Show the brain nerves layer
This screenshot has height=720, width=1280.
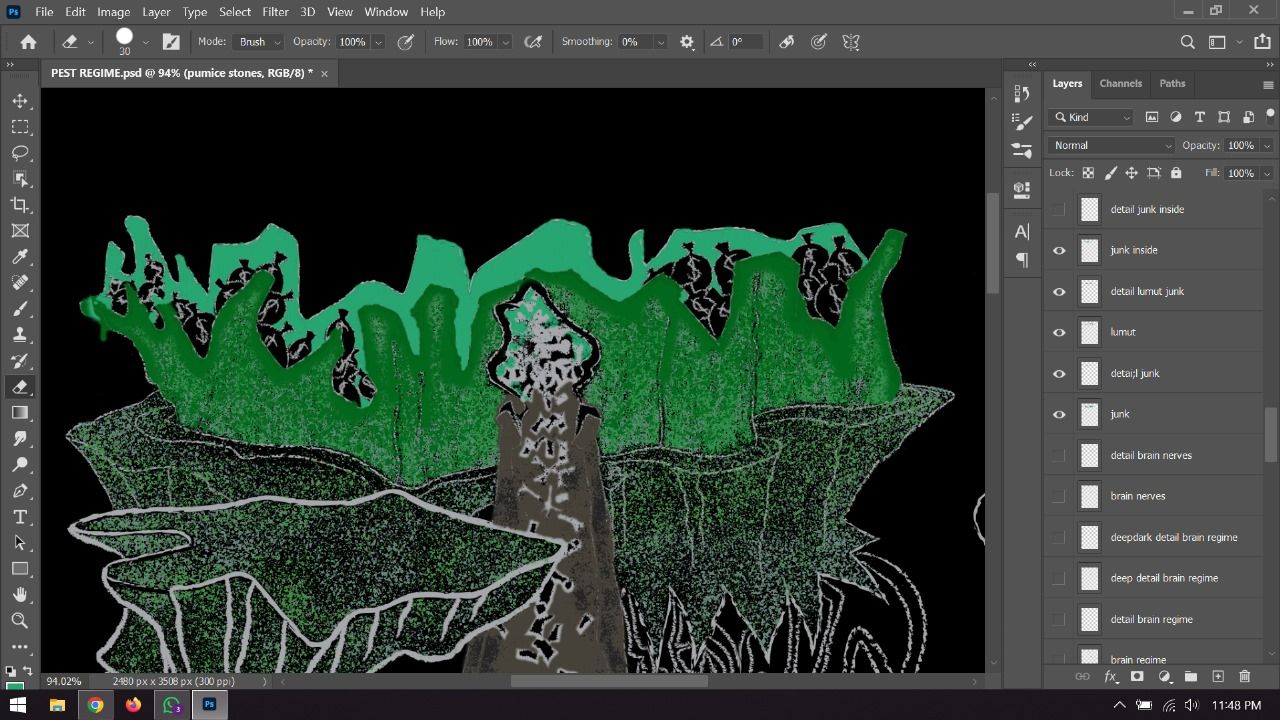point(1059,496)
